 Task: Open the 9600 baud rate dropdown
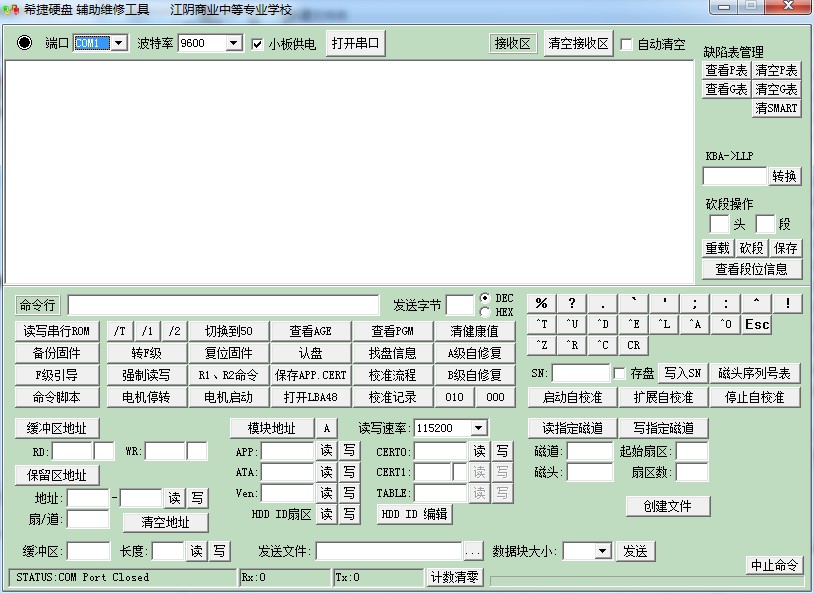pyautogui.click(x=232, y=44)
